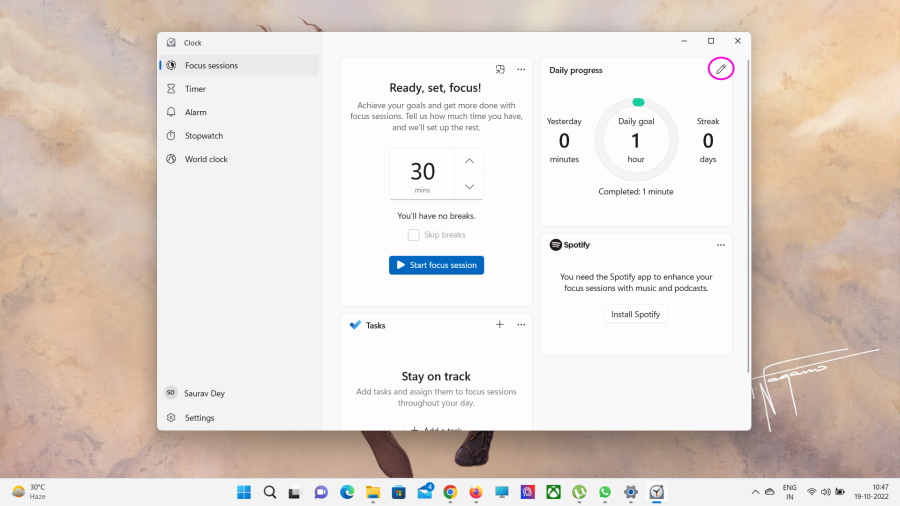
Task: Expand the system tray hidden icons chevron
Action: [x=755, y=492]
